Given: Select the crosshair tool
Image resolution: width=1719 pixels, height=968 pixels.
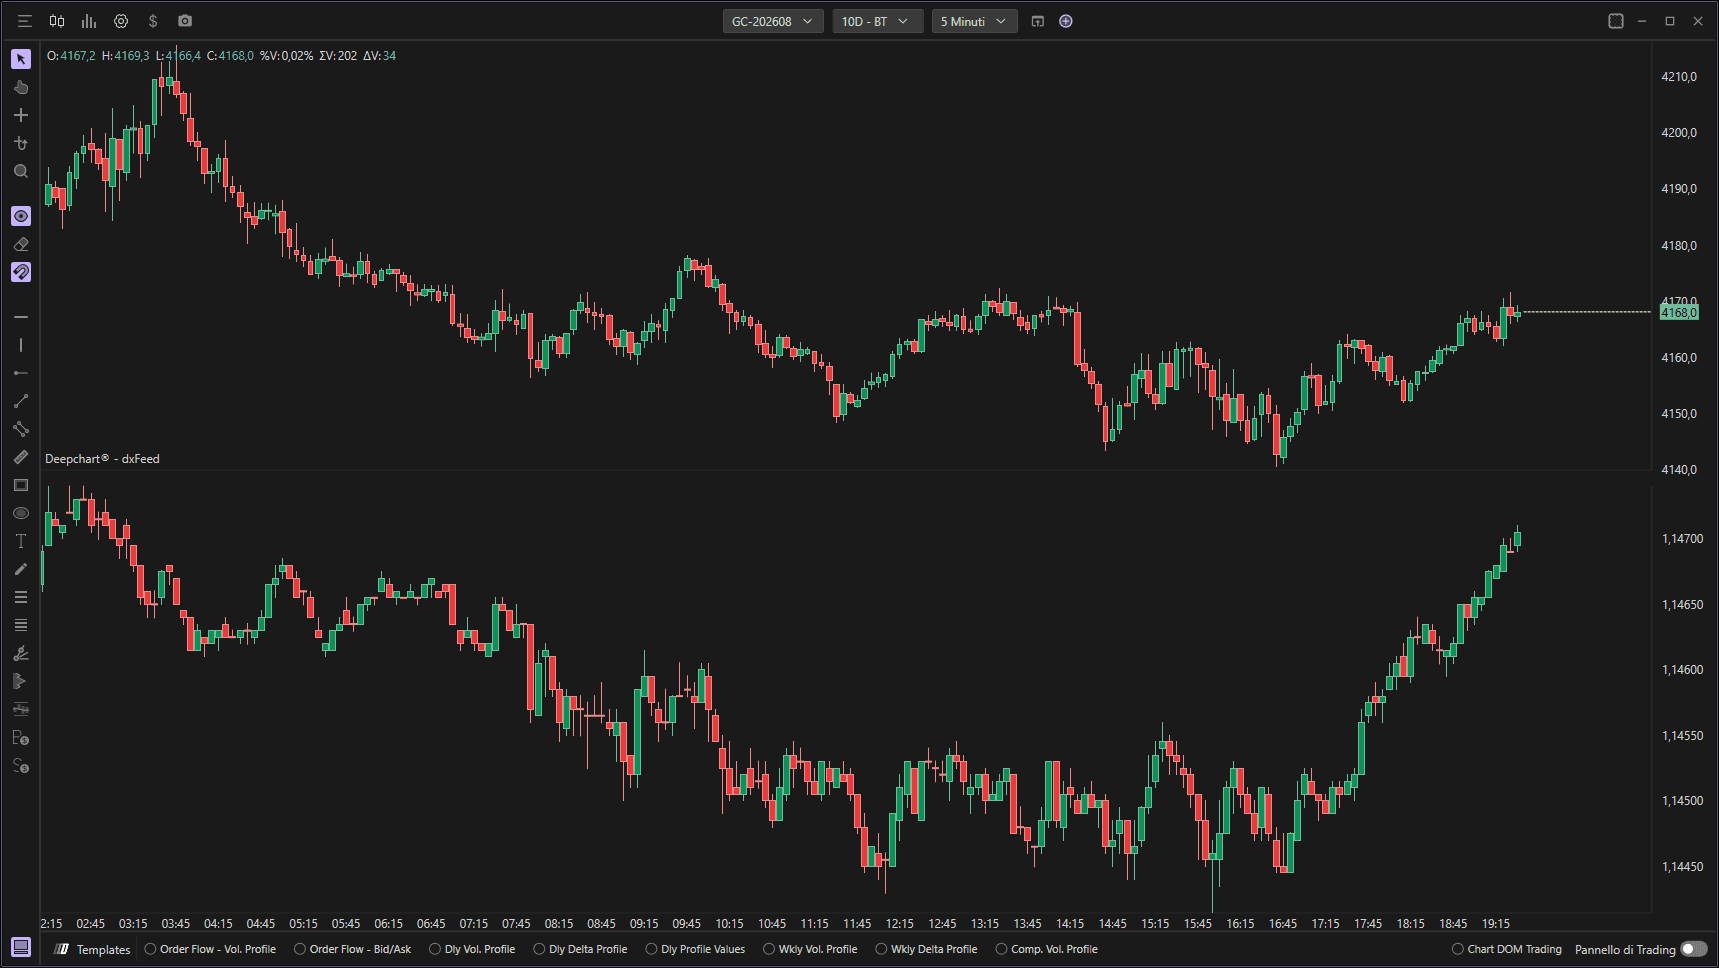Looking at the screenshot, I should click(x=21, y=115).
